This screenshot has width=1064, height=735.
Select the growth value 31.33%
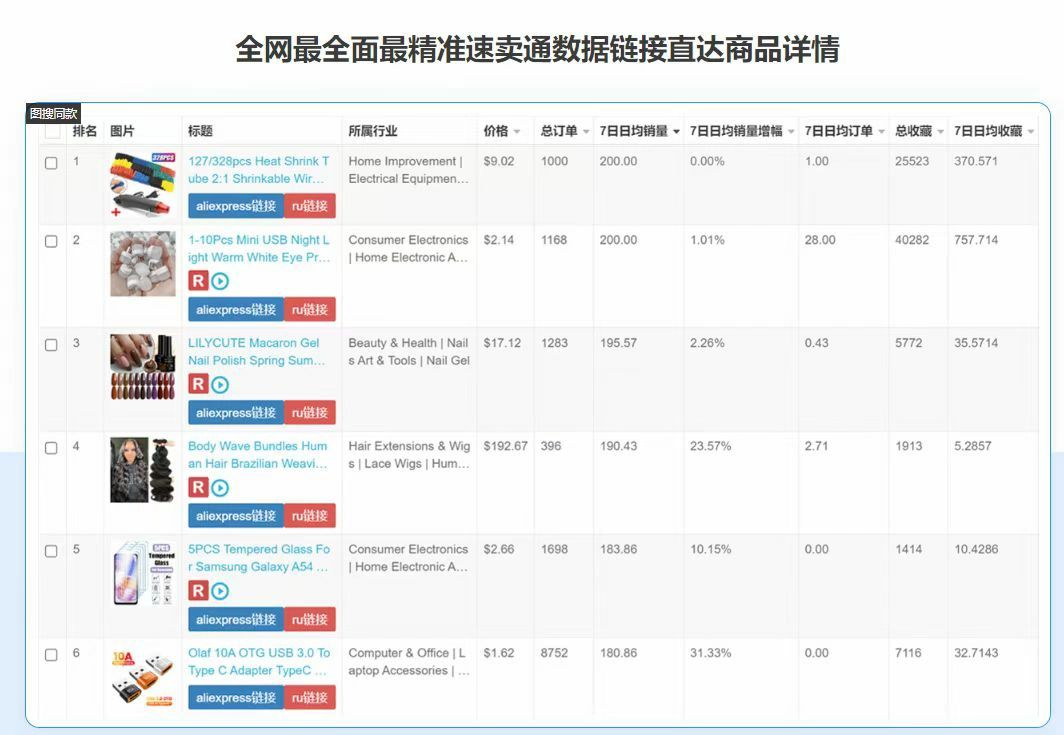(710, 653)
